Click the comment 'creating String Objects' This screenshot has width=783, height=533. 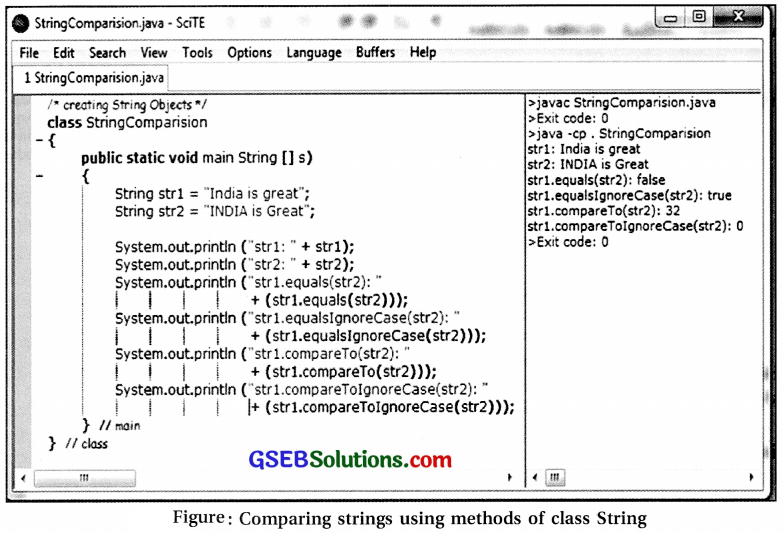127,105
